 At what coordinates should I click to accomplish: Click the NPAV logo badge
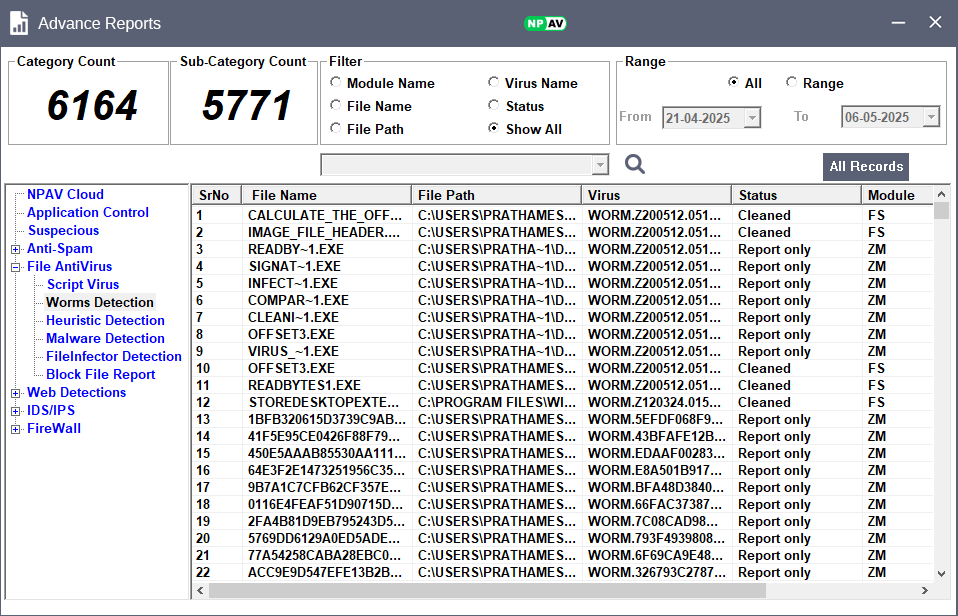(545, 23)
